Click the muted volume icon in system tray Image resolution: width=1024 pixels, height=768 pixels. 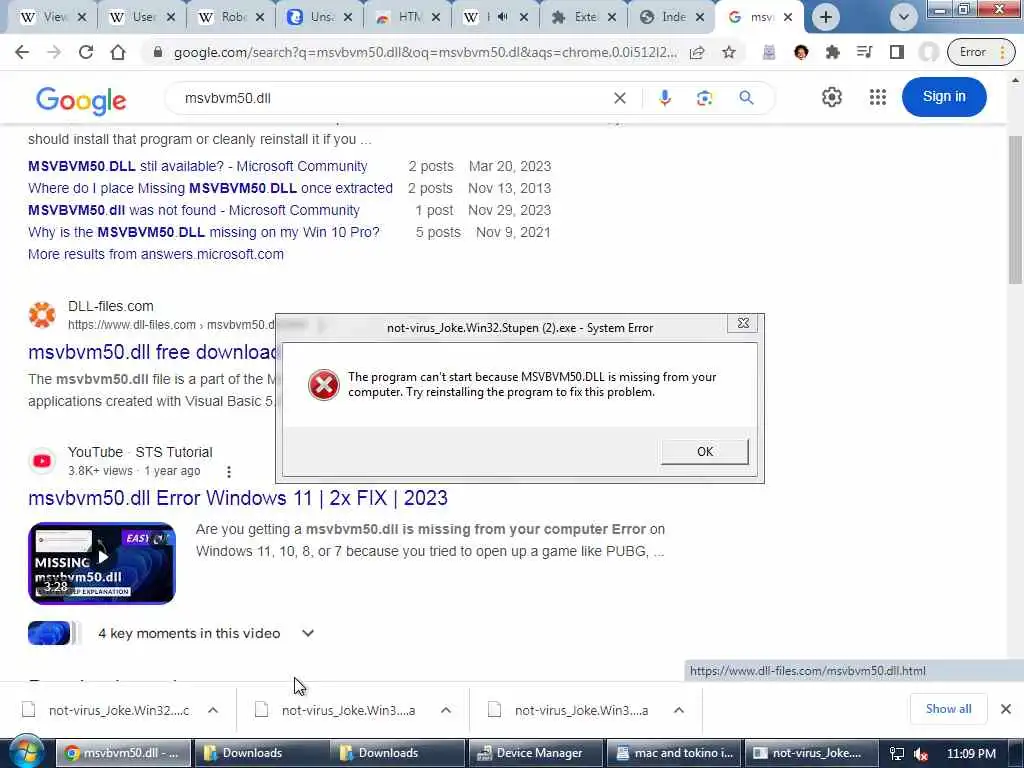[921, 754]
